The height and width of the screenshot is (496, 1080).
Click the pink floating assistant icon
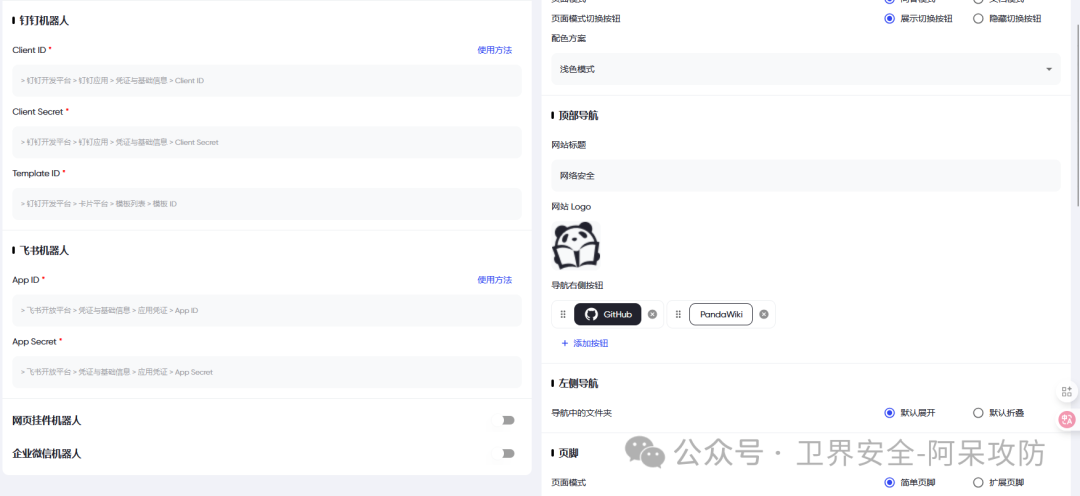pos(1068,419)
